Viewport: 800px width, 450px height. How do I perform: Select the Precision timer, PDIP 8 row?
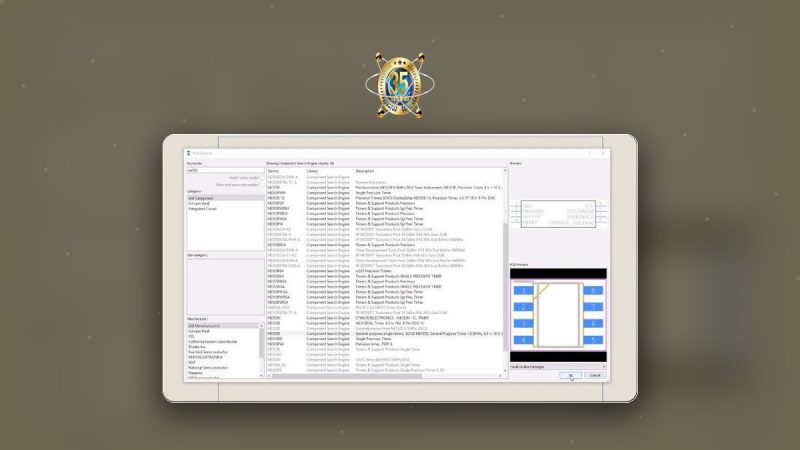click(385, 344)
